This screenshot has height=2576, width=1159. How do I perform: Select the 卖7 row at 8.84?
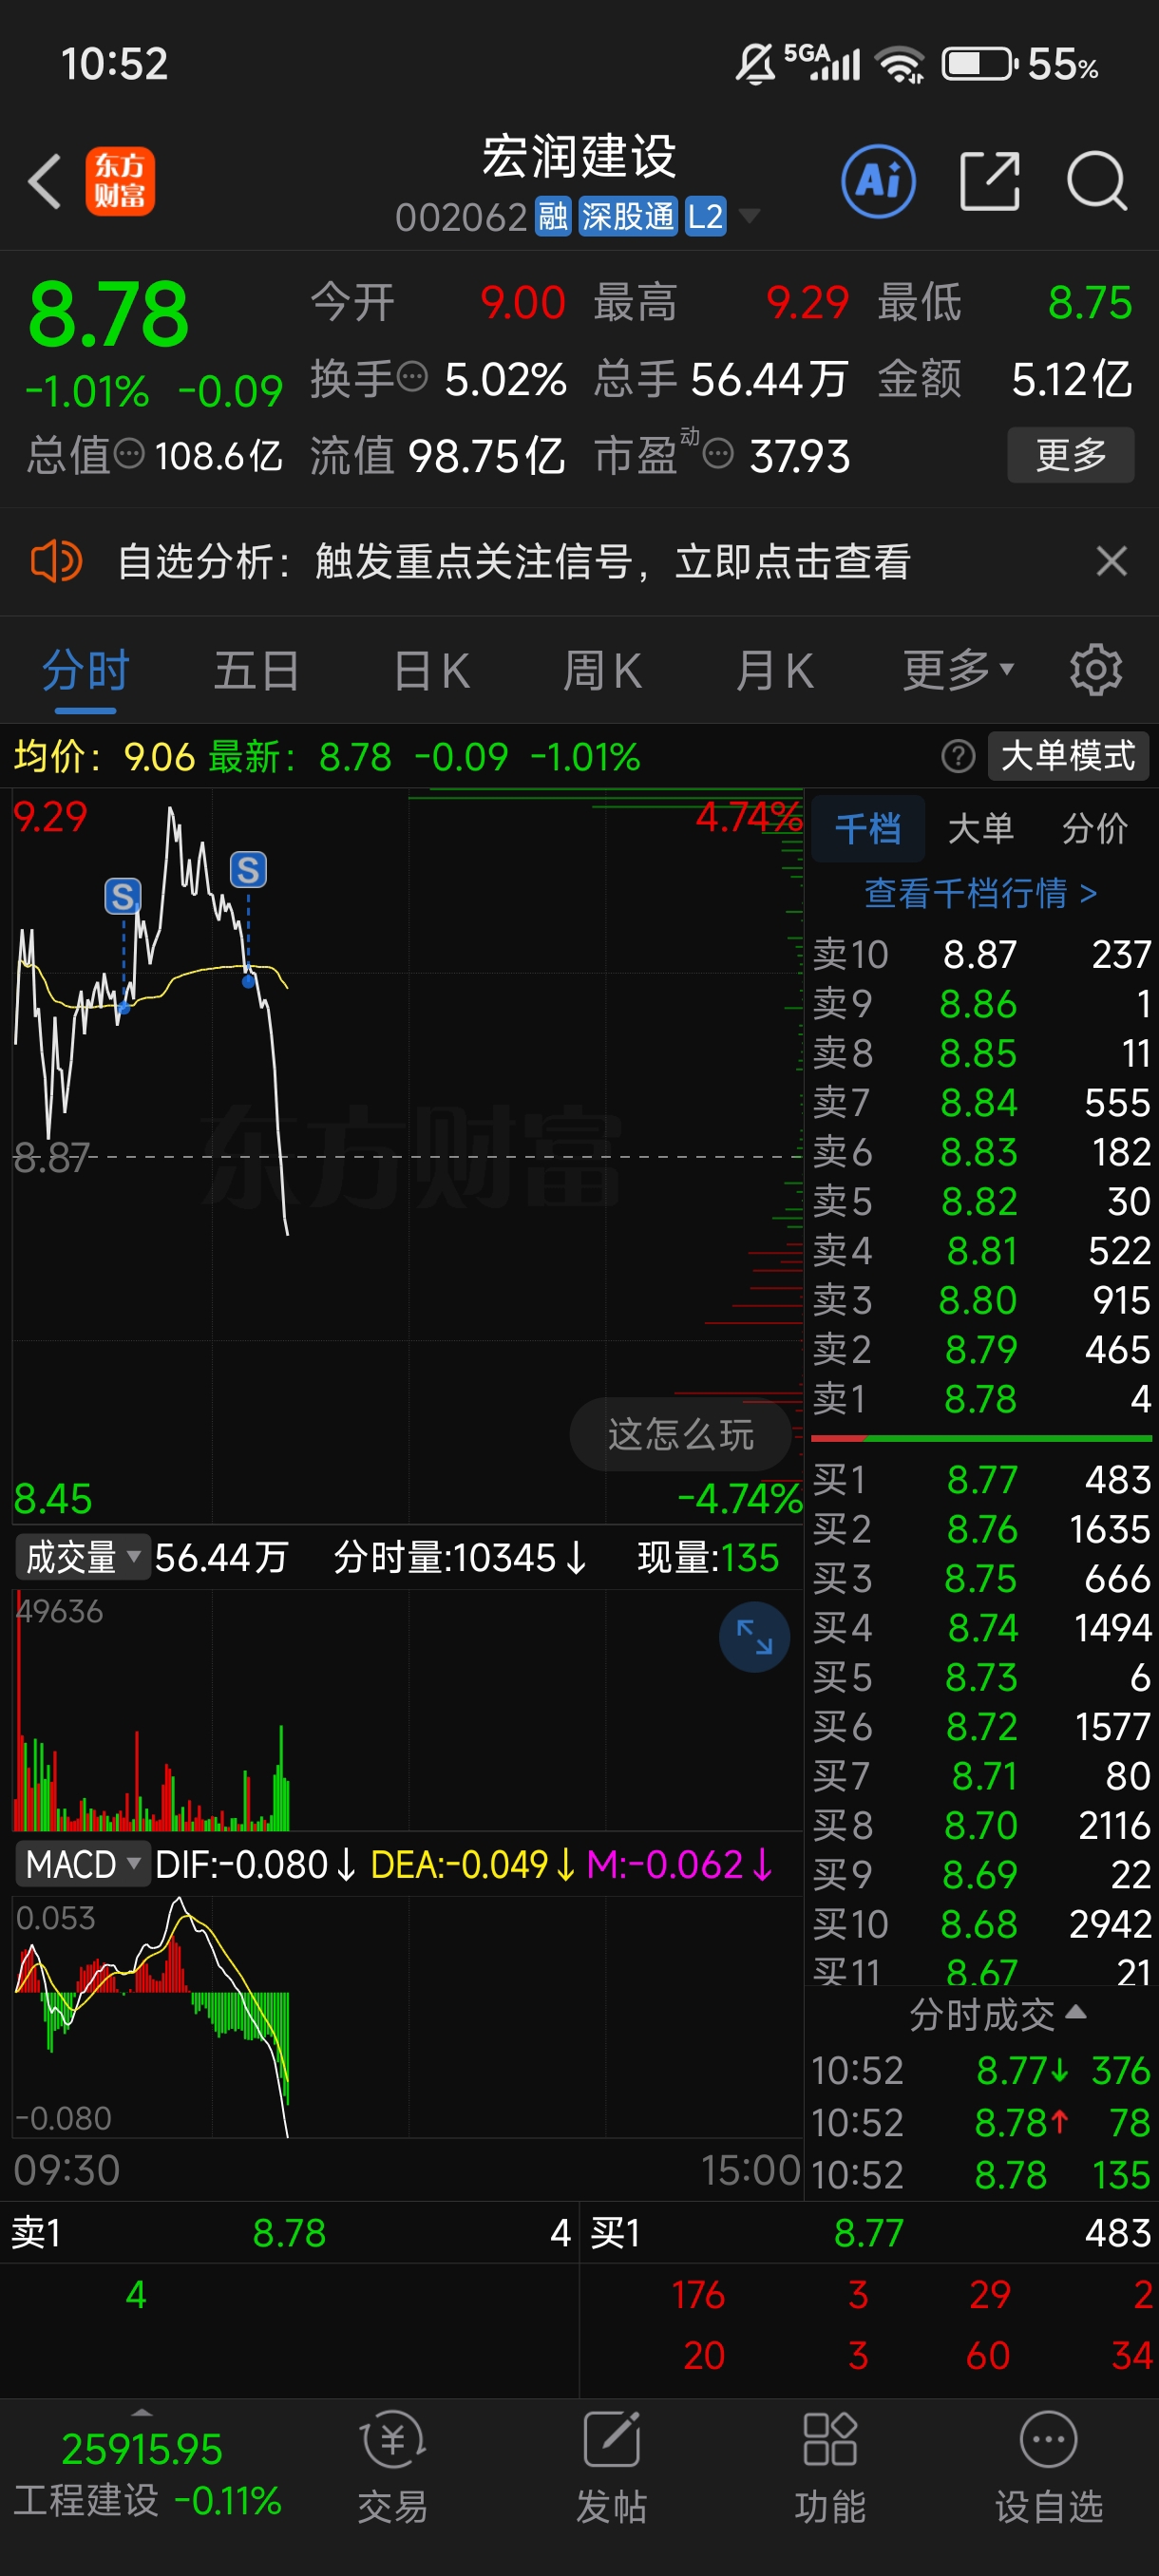point(981,1102)
